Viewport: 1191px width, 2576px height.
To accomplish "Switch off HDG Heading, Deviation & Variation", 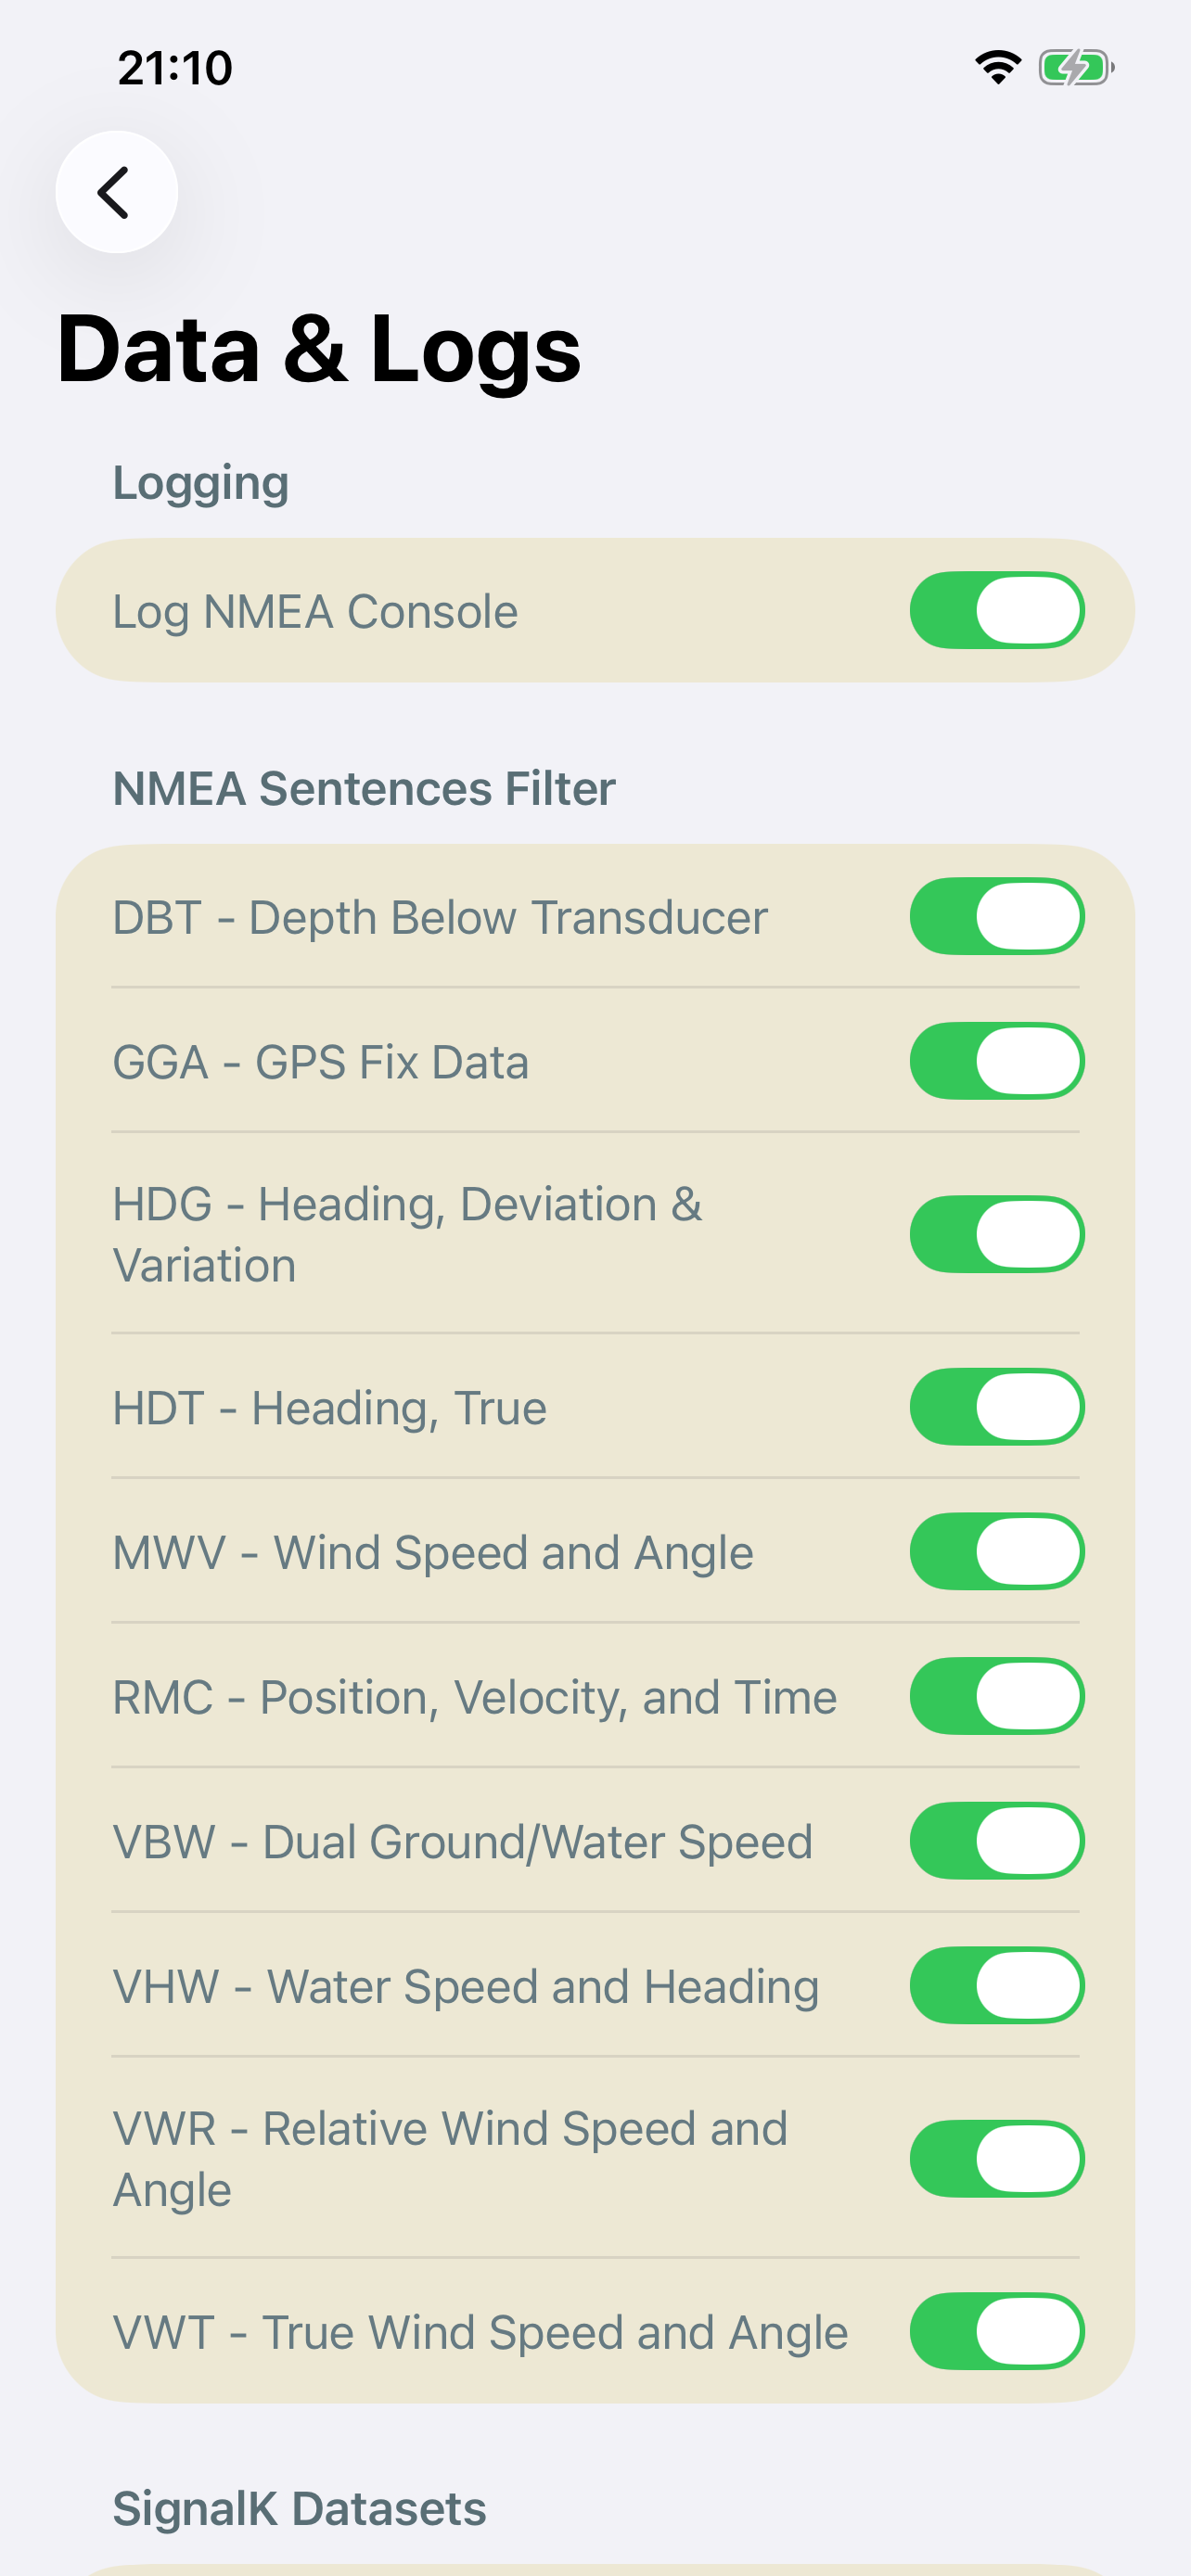I will pyautogui.click(x=996, y=1234).
